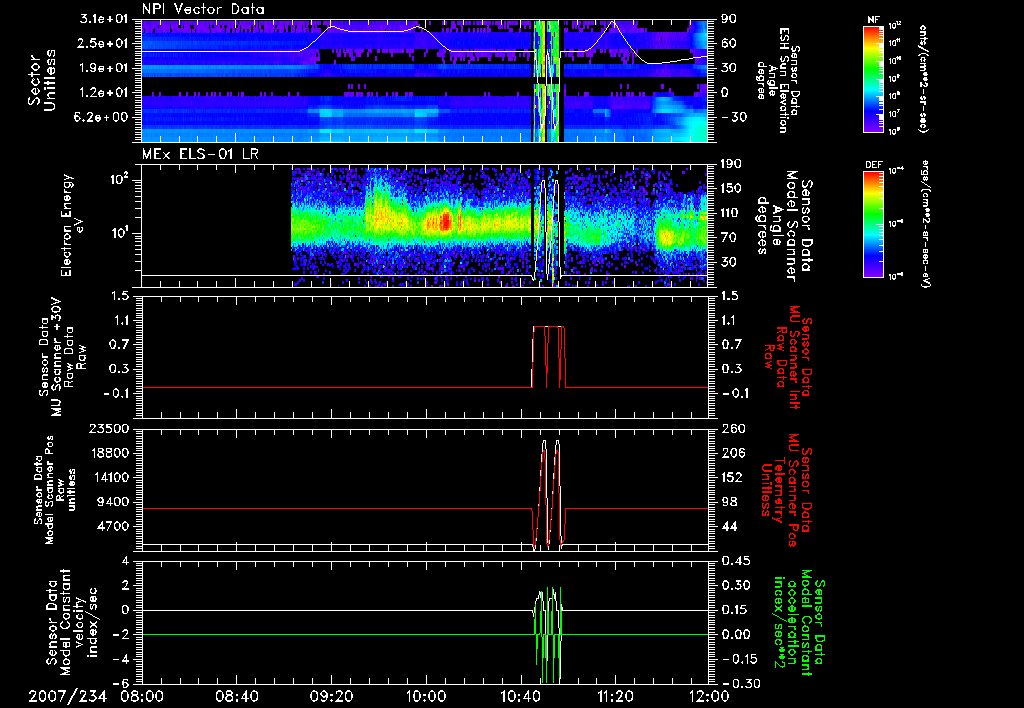
Task: Click the green acceleration spikes in bottom panel
Action: pyautogui.click(x=549, y=634)
